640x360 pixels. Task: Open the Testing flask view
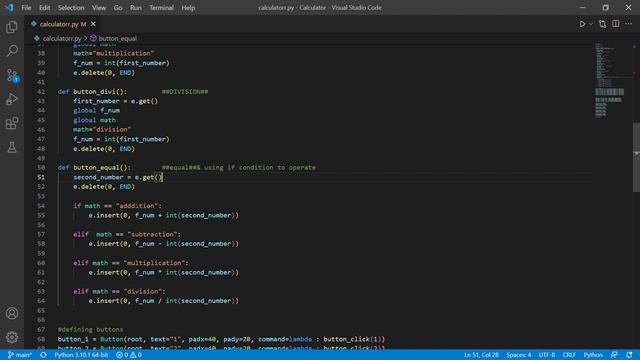12,147
